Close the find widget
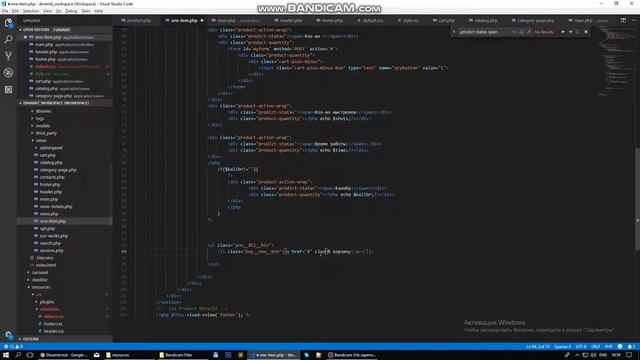 pos(586,32)
